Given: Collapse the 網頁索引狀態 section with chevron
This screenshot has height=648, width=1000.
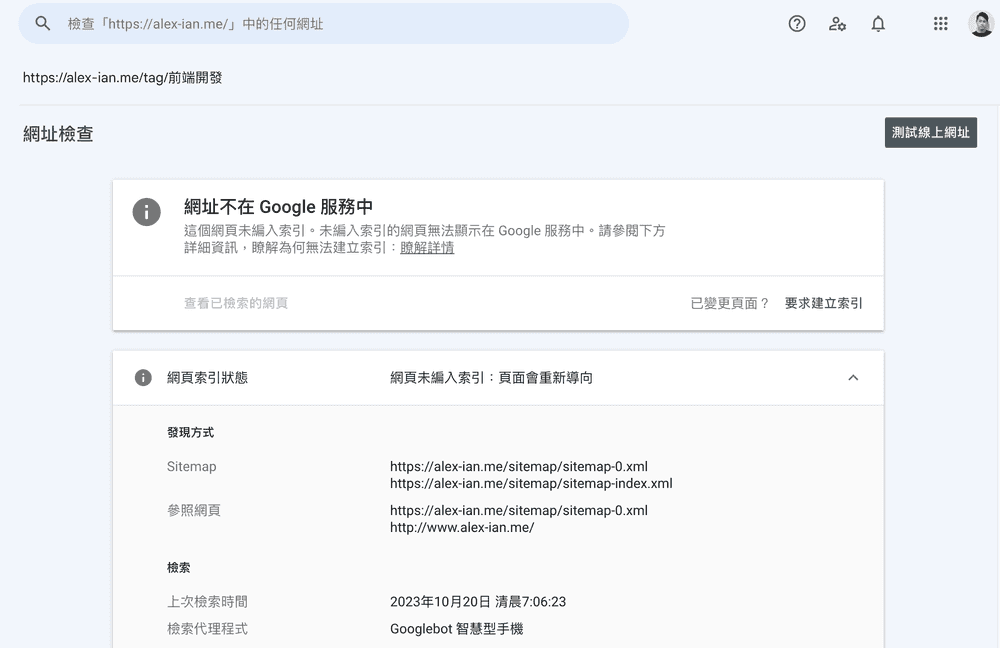Looking at the screenshot, I should pos(853,378).
